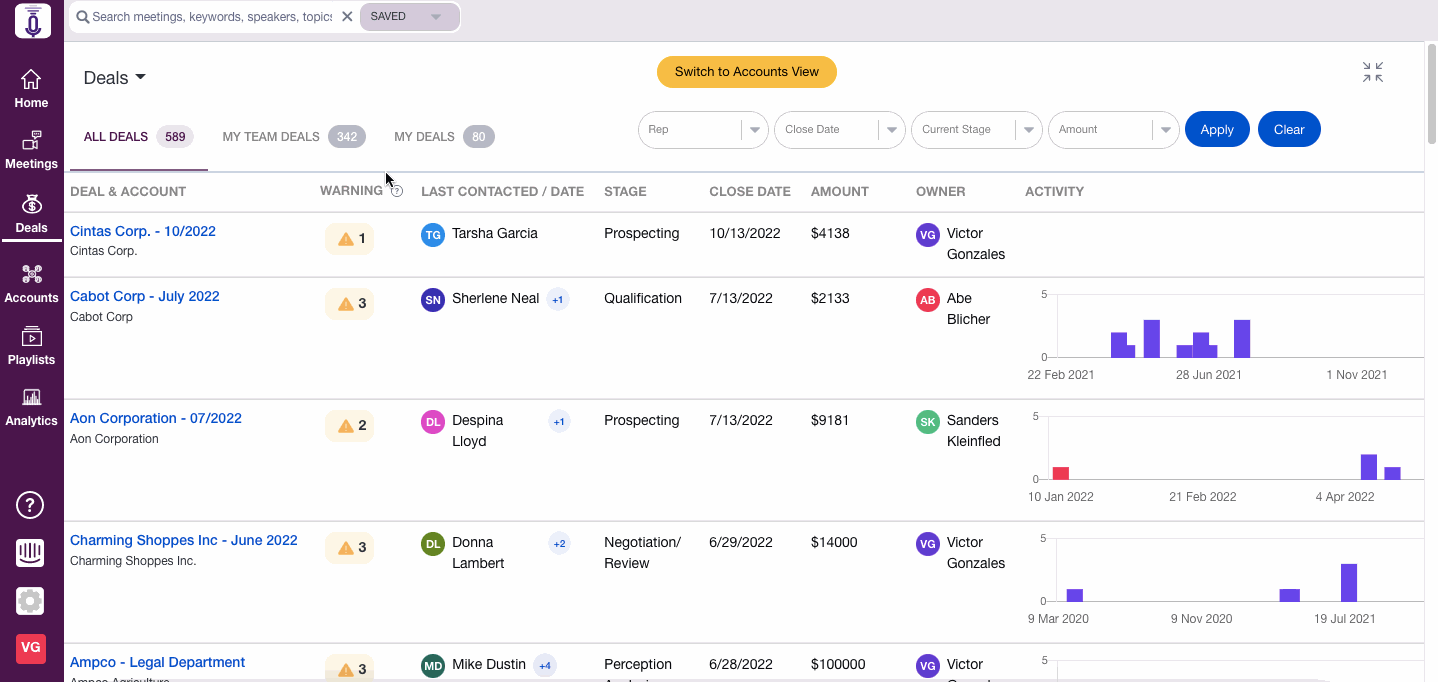The height and width of the screenshot is (682, 1438).
Task: Click the search meetings input field
Action: coord(212,17)
